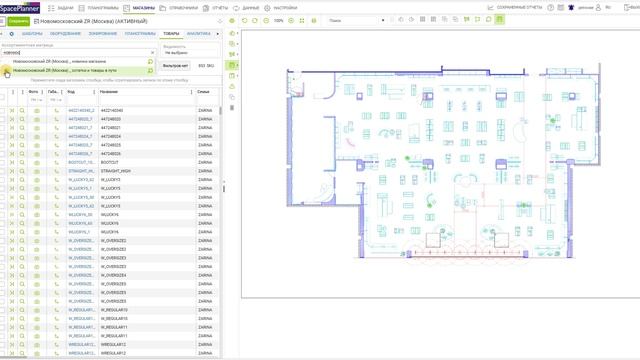640x360 pixels.
Task: Tick the checkbox for the 447248020 row
Action: [x=2, y=119]
